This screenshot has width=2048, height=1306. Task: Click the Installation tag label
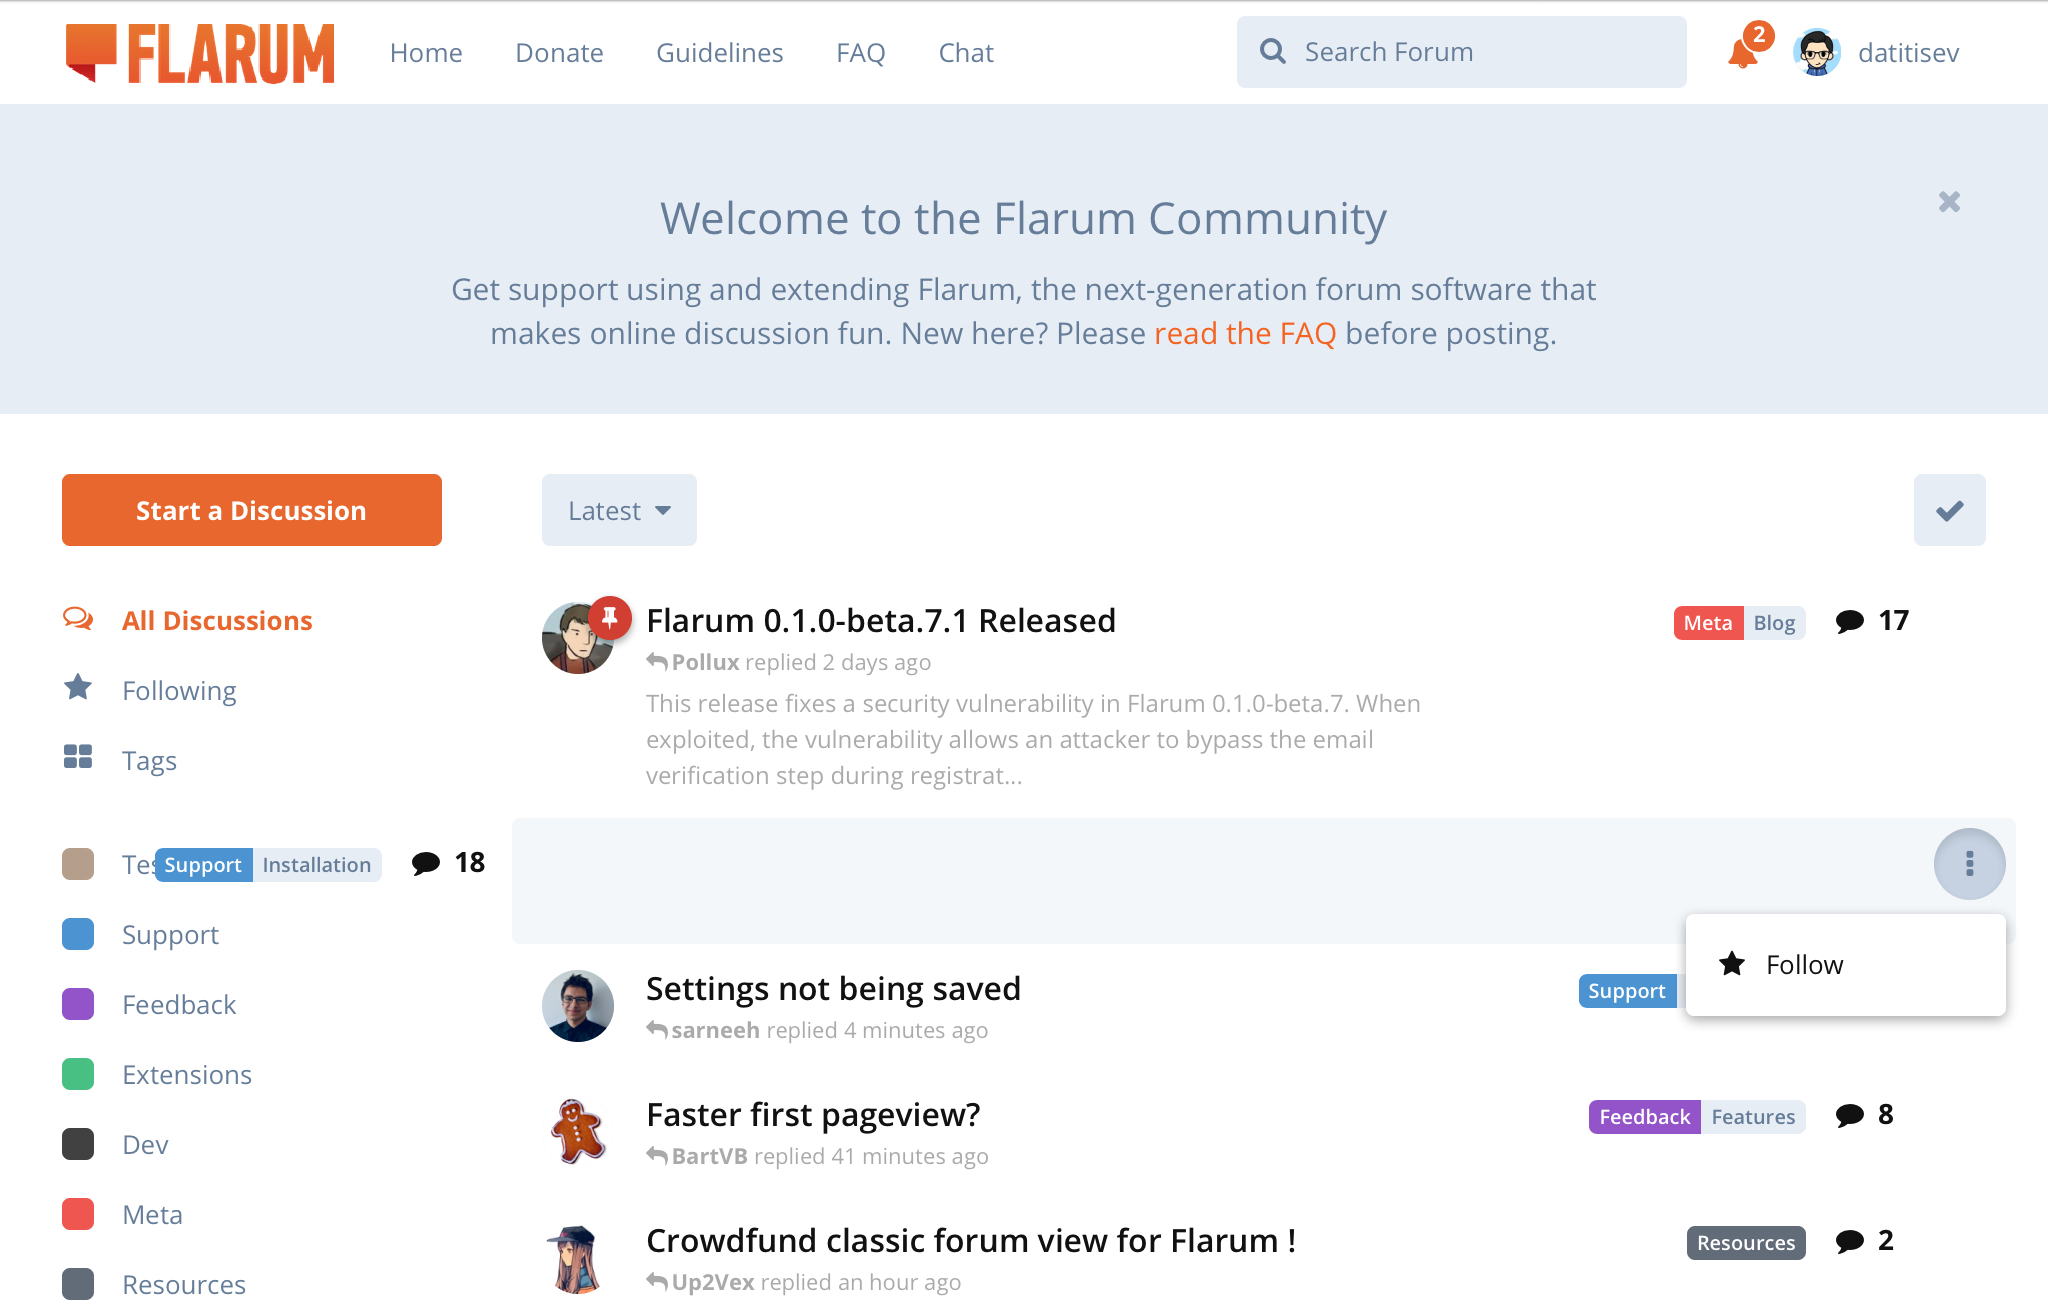pyautogui.click(x=316, y=865)
